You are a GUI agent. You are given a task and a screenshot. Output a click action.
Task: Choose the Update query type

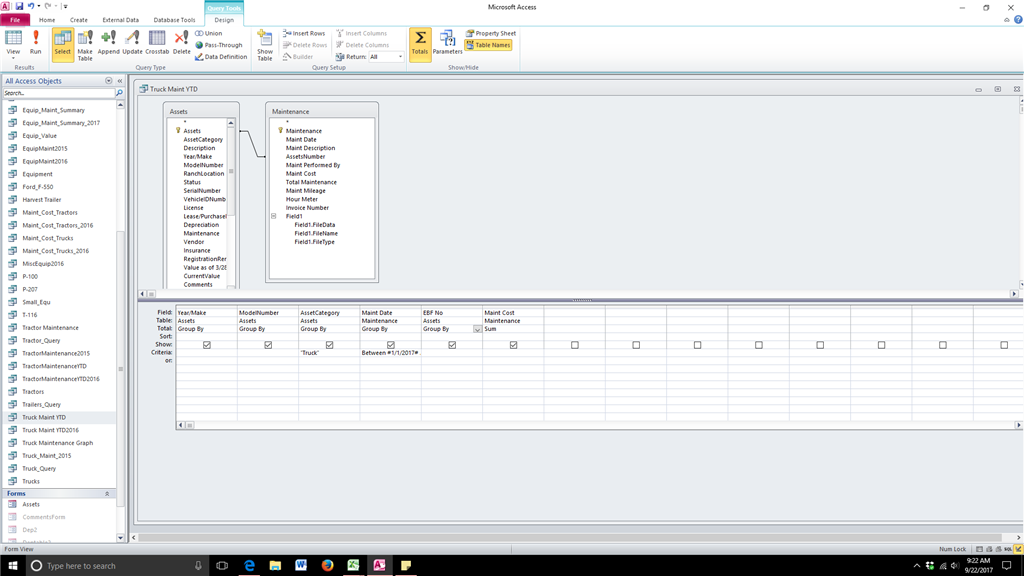(x=132, y=42)
